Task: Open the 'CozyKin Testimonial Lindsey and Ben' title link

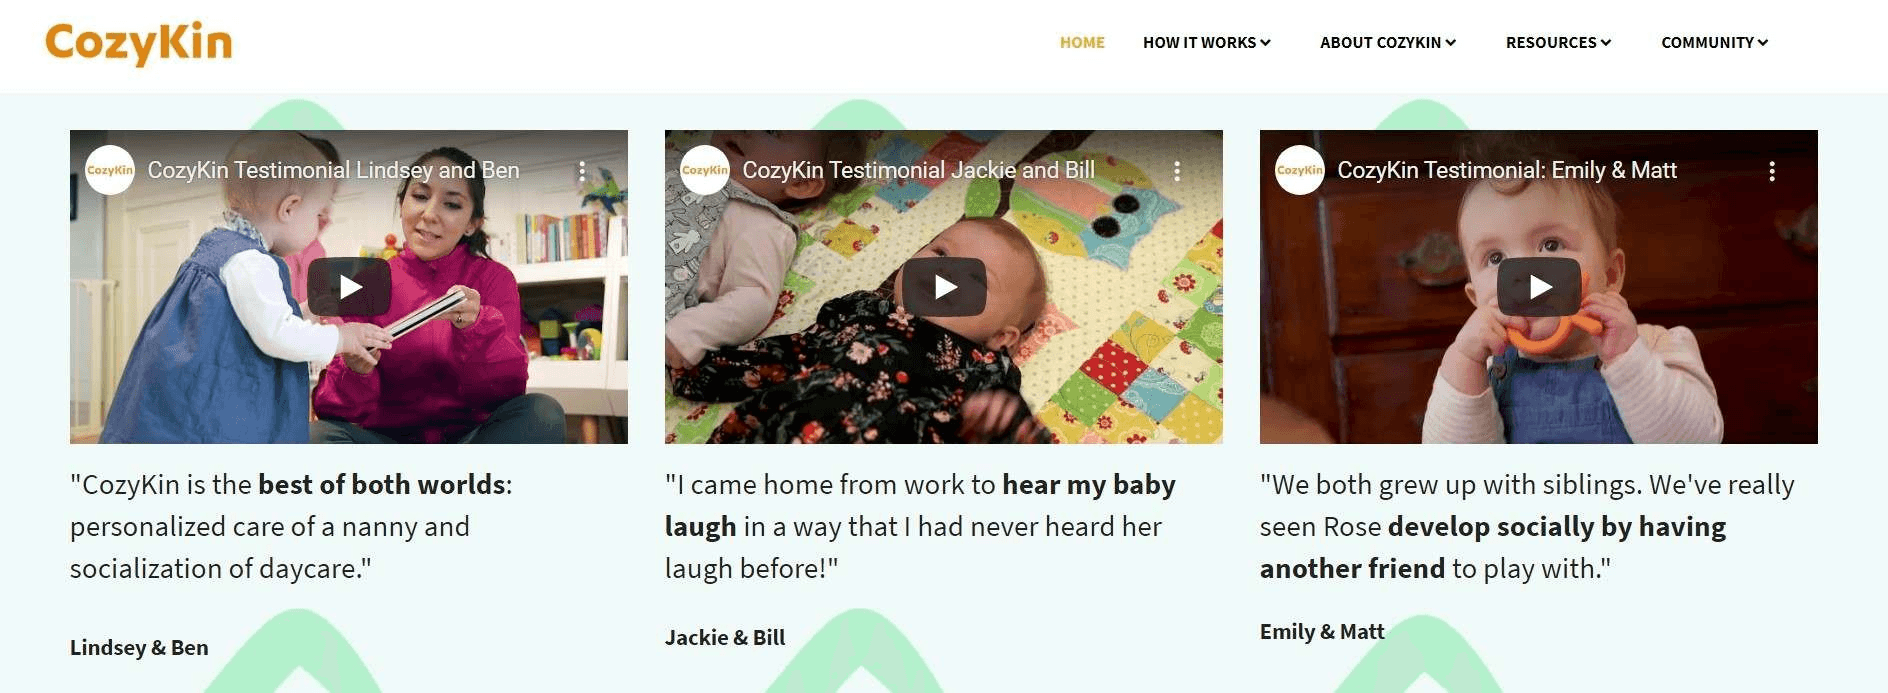Action: (333, 170)
